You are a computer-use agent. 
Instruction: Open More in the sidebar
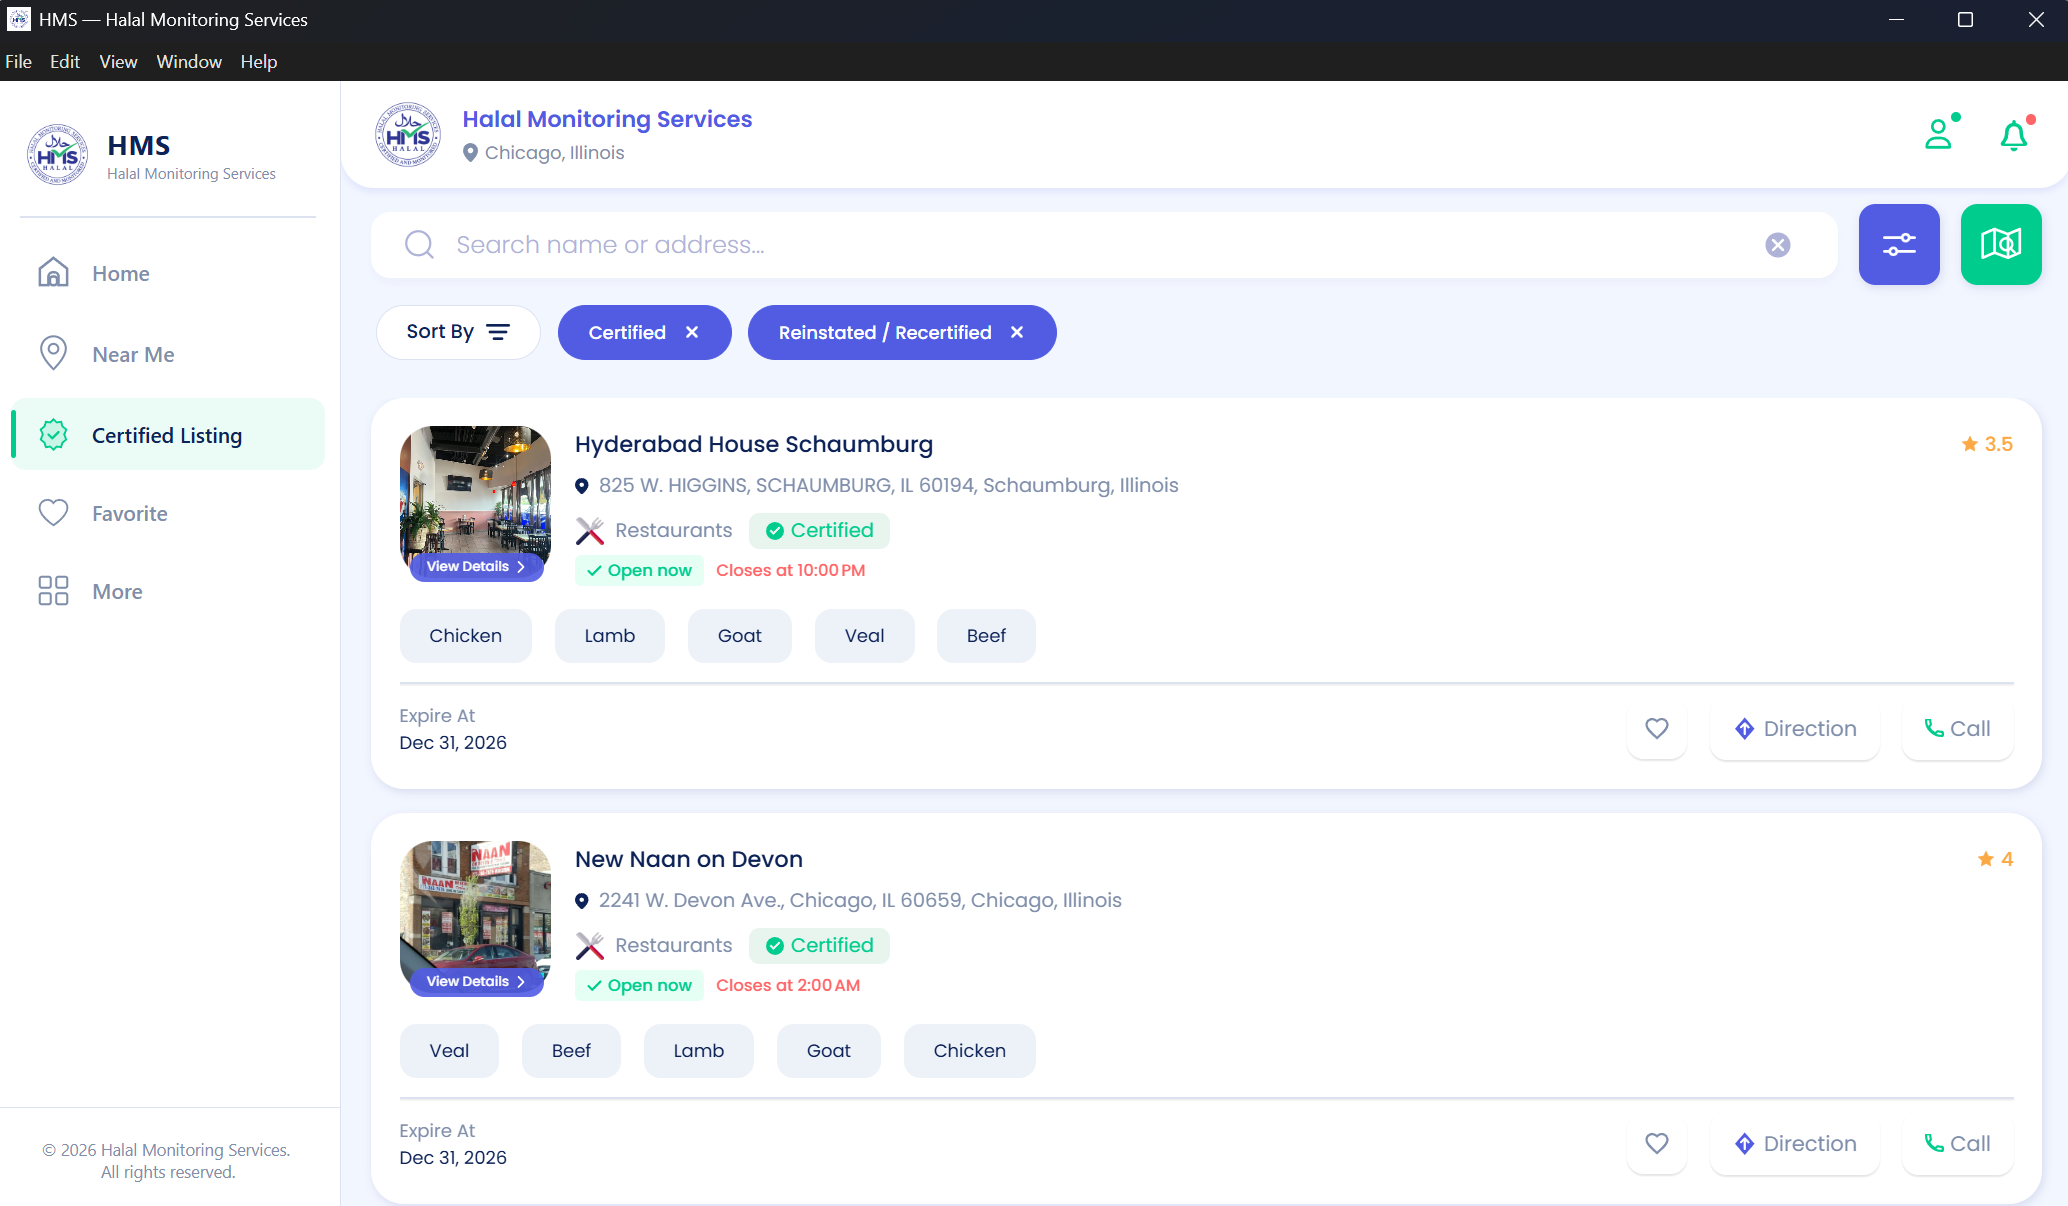168,591
